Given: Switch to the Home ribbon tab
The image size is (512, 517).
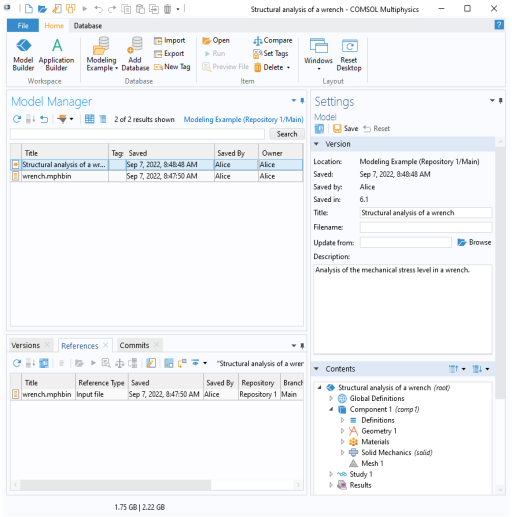Looking at the screenshot, I should (x=54, y=26).
